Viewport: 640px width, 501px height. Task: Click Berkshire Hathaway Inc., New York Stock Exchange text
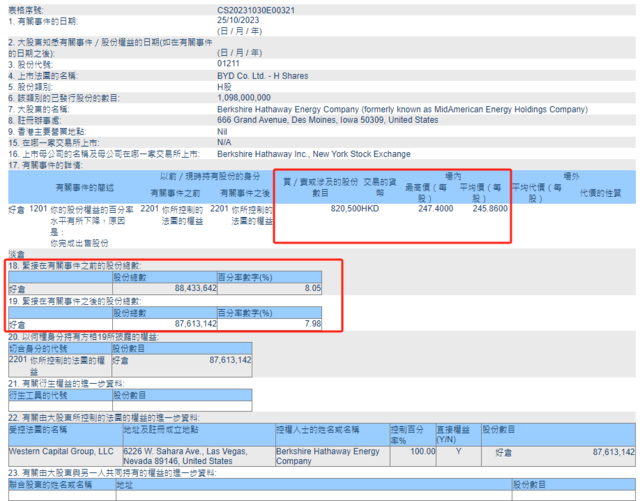click(x=329, y=153)
